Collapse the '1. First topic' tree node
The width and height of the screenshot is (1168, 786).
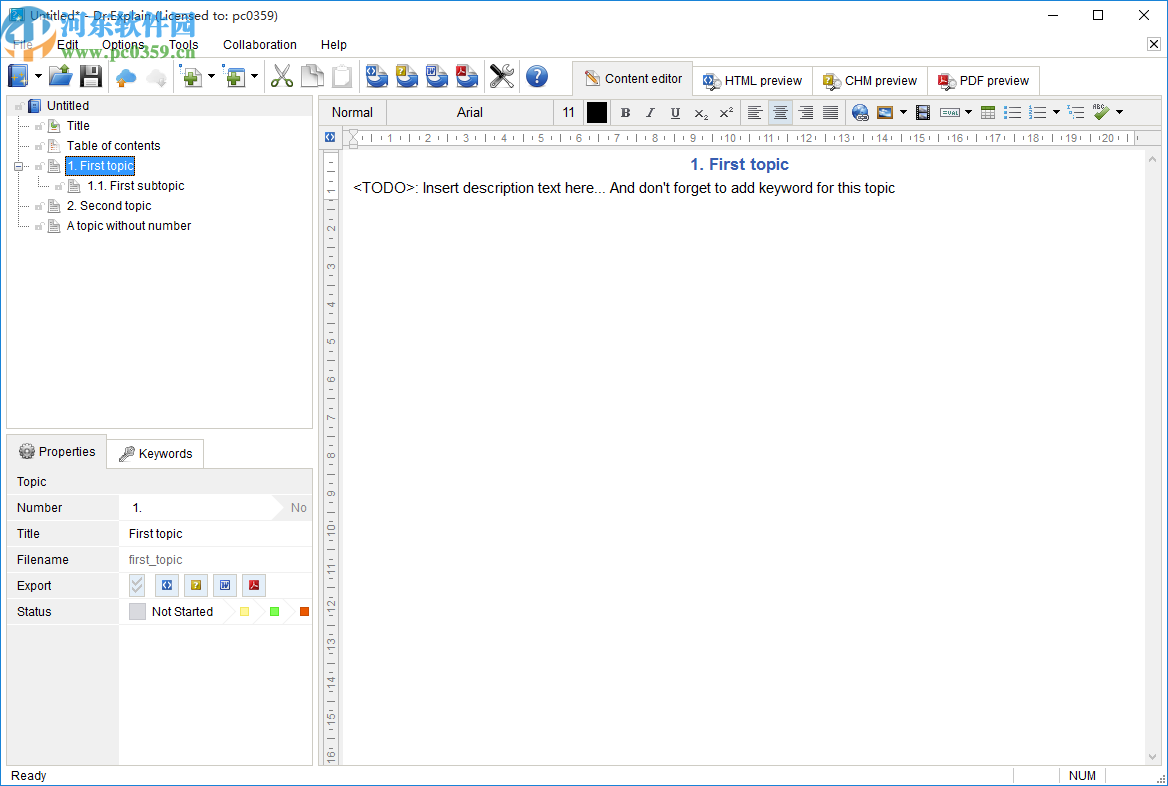[18, 166]
